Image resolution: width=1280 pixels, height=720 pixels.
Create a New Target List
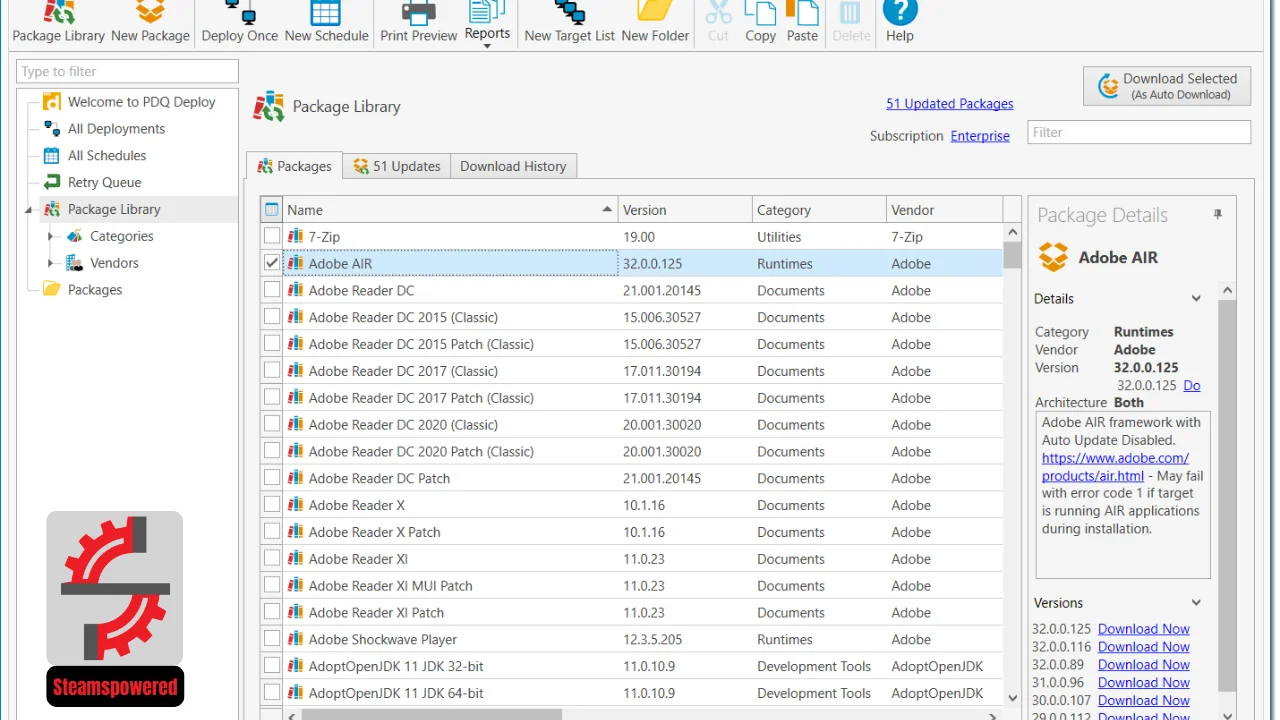pyautogui.click(x=570, y=22)
